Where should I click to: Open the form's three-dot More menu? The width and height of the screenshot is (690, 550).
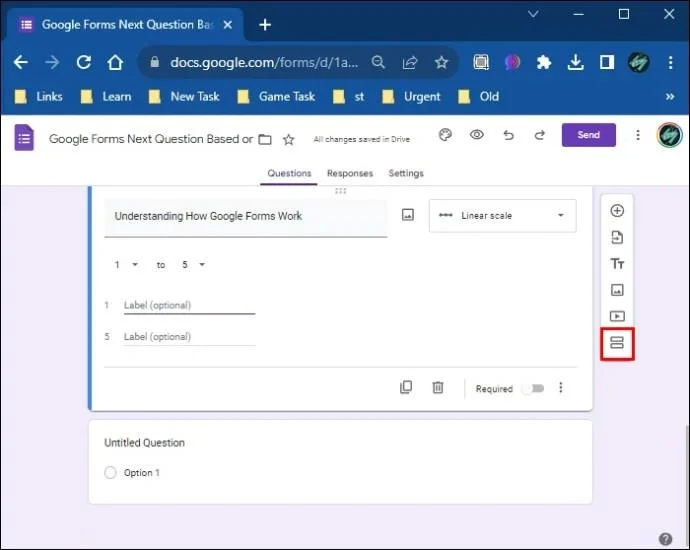pos(638,135)
